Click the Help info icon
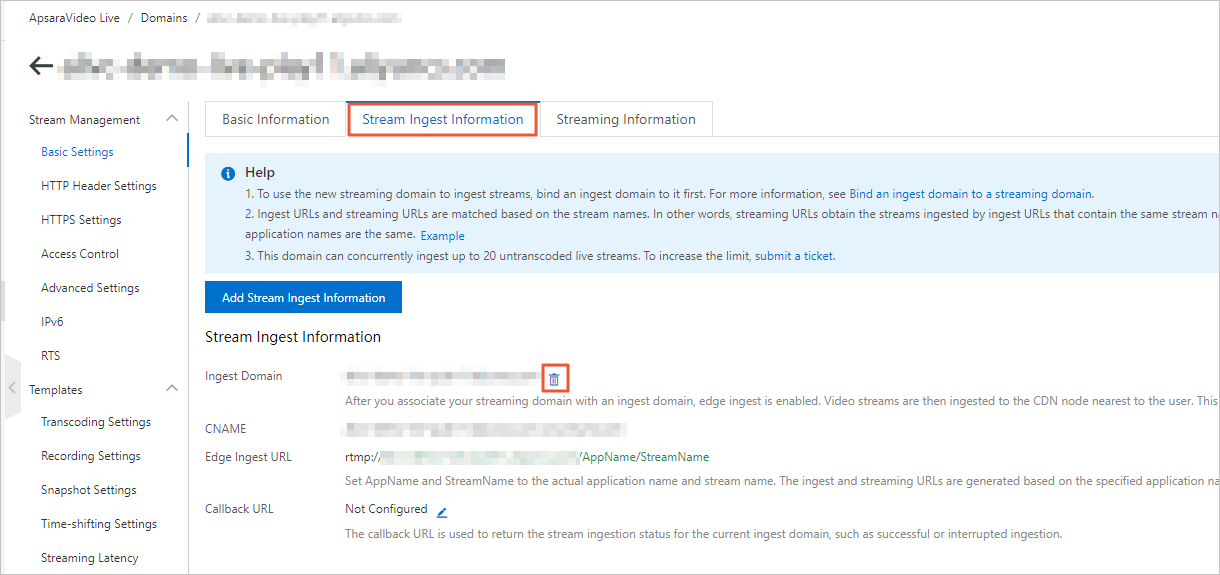Screen dimensions: 1220x575 228,173
